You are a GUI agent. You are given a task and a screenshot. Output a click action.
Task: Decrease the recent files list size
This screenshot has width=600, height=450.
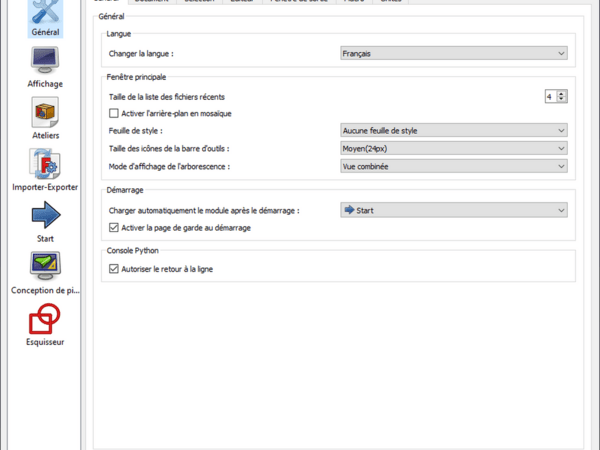pos(563,100)
